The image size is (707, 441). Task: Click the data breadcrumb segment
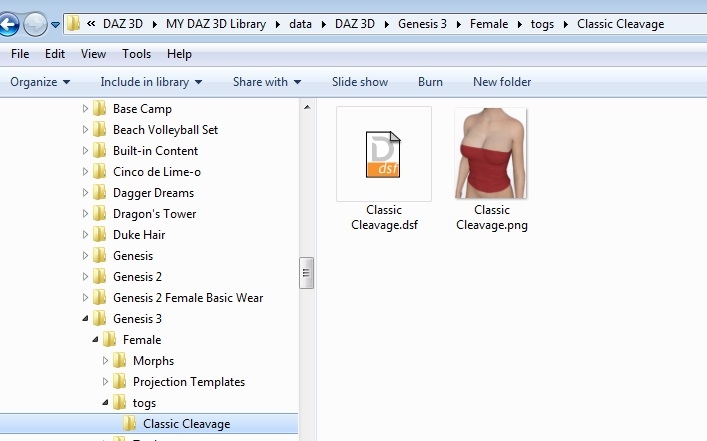click(x=300, y=24)
